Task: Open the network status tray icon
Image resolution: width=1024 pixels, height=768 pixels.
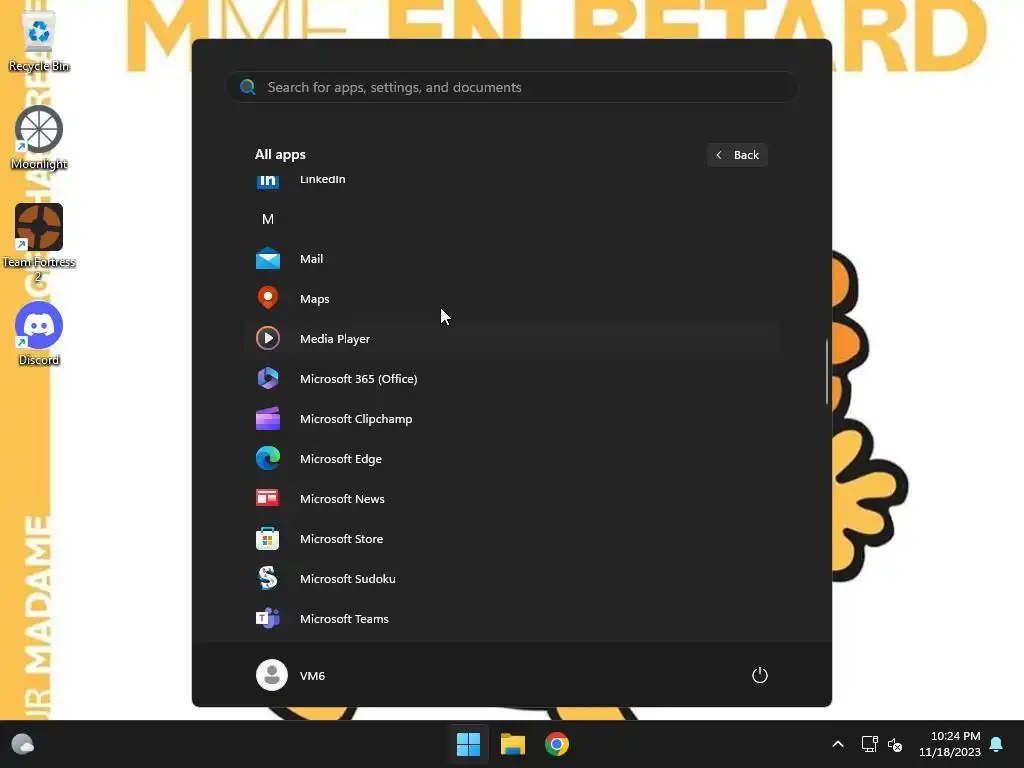Action: (869, 744)
